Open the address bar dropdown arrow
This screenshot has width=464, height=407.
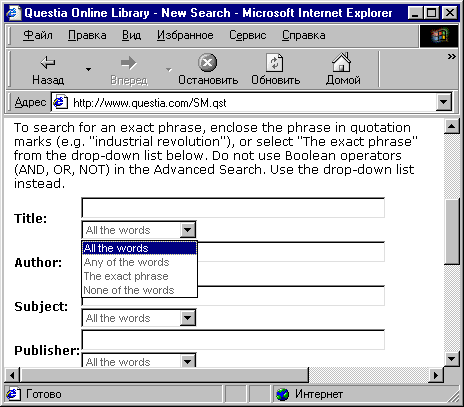coord(444,102)
